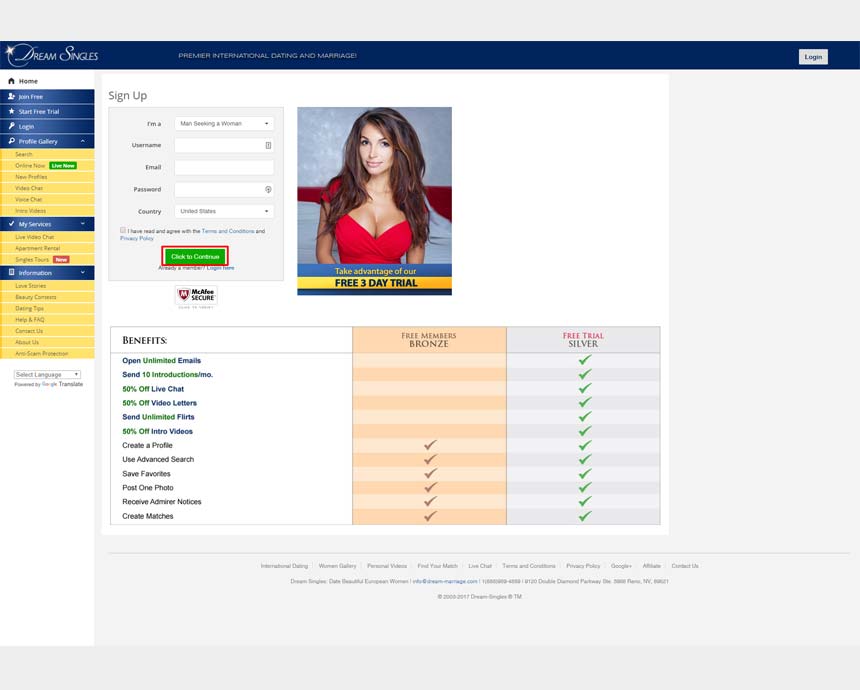
Task: Click the Dream Singles logo
Action: click(52, 55)
